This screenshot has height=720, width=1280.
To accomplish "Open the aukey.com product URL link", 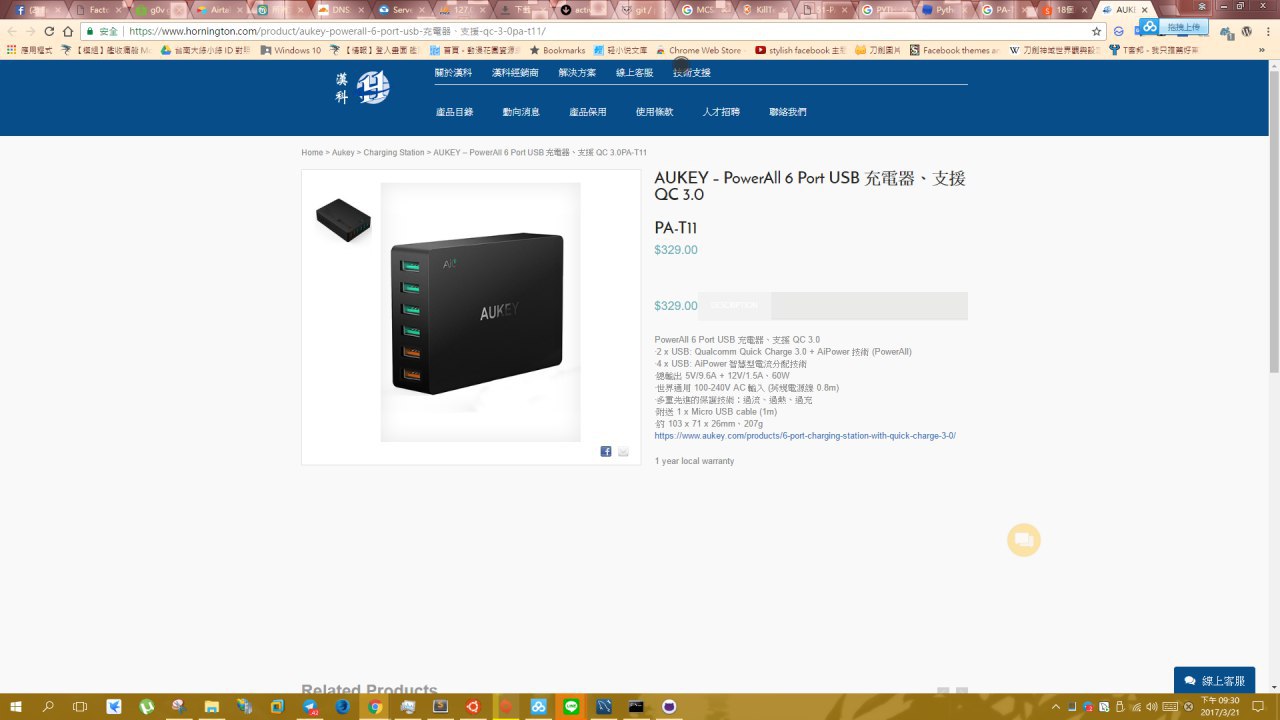I will click(805, 436).
